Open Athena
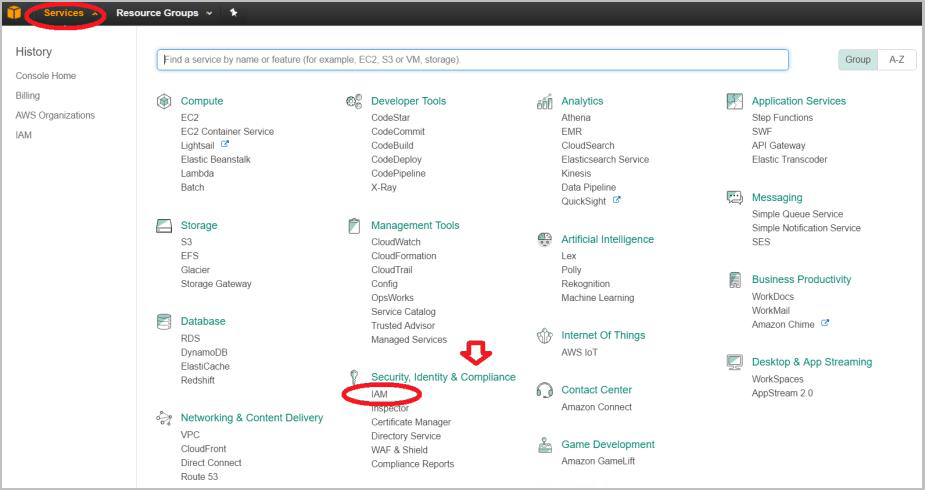This screenshot has height=490, width=925. pyautogui.click(x=576, y=117)
